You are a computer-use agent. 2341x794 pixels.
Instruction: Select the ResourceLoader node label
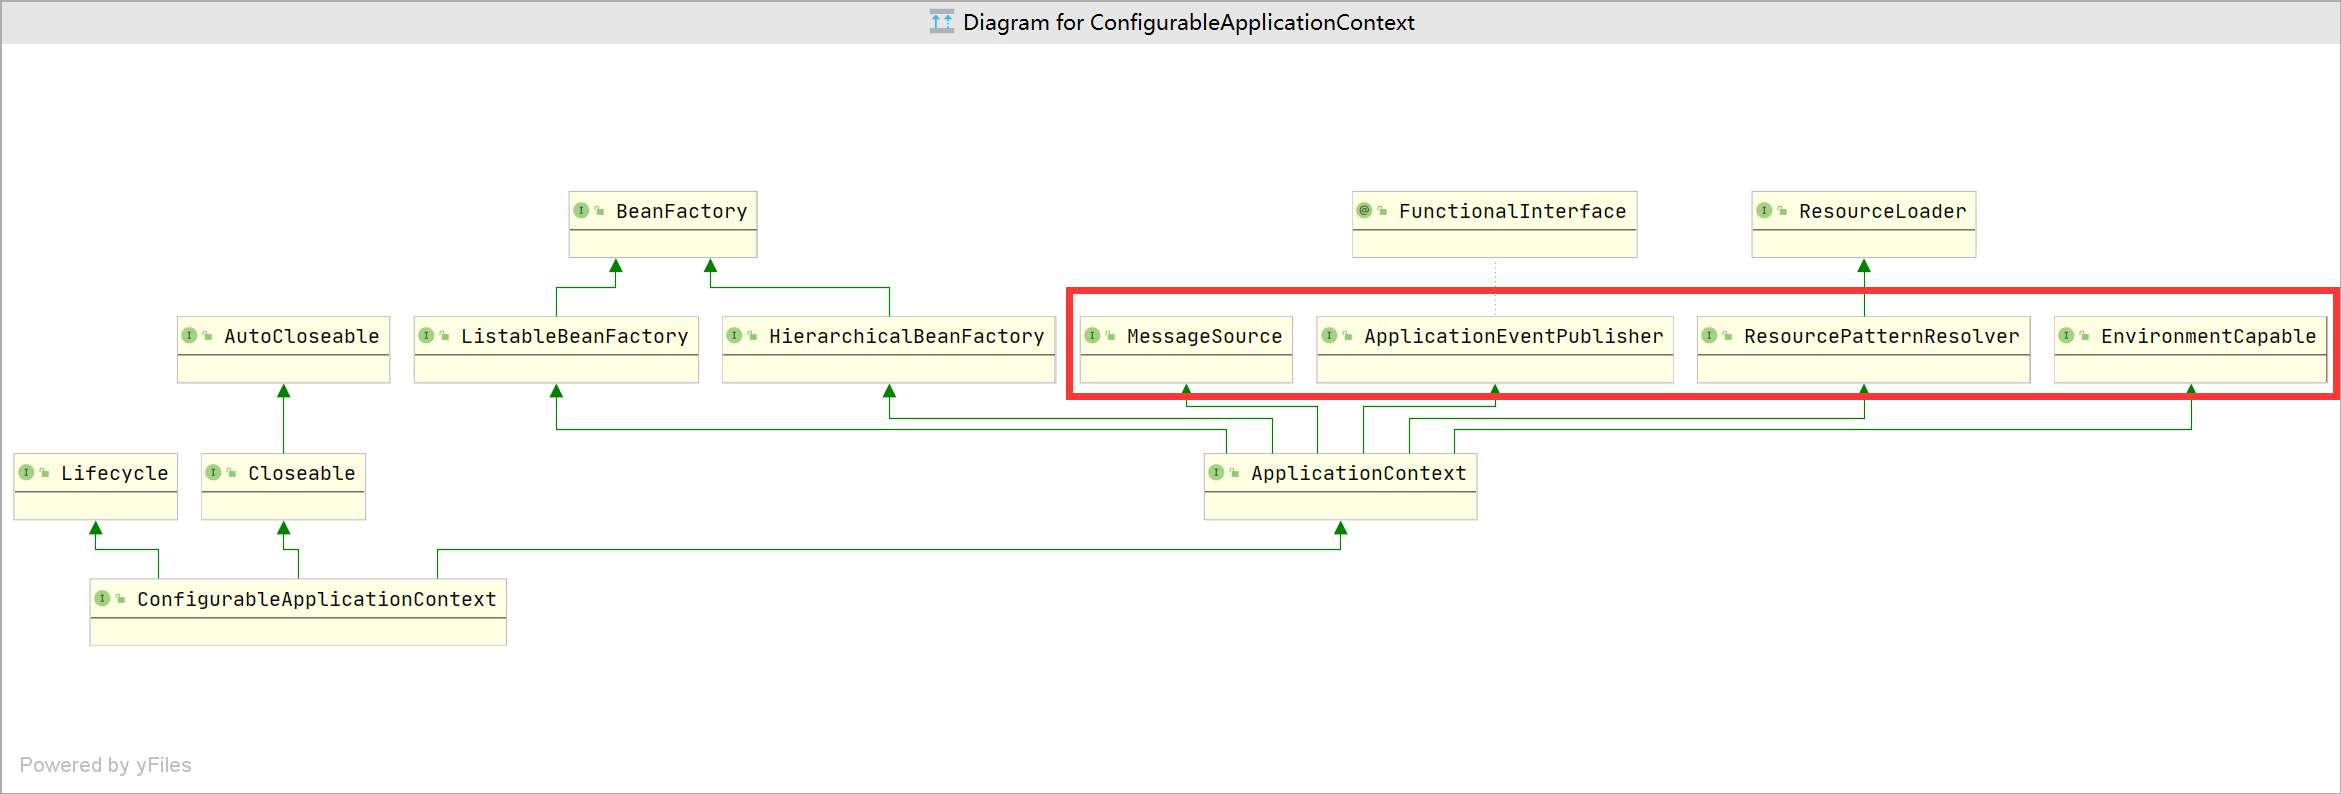(1882, 211)
